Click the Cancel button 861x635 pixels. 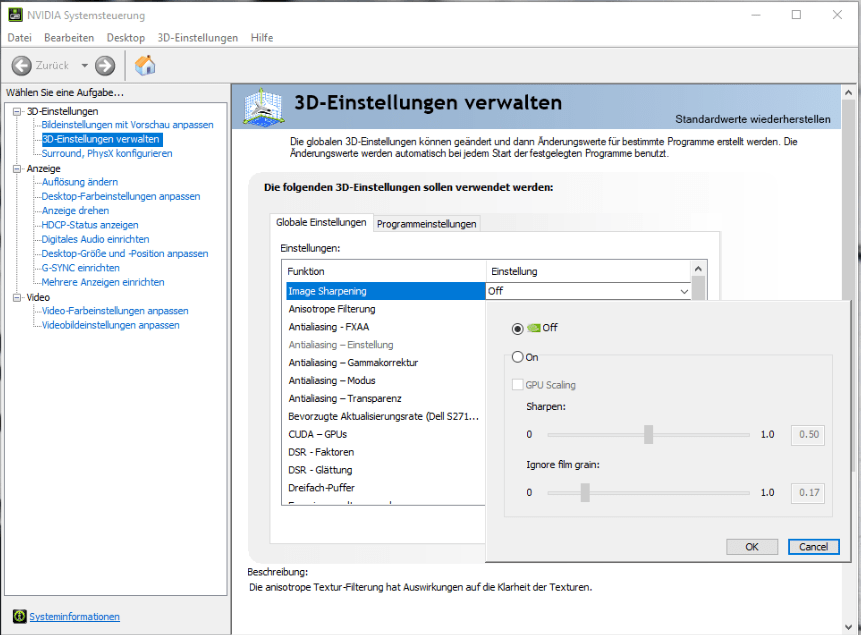(813, 547)
